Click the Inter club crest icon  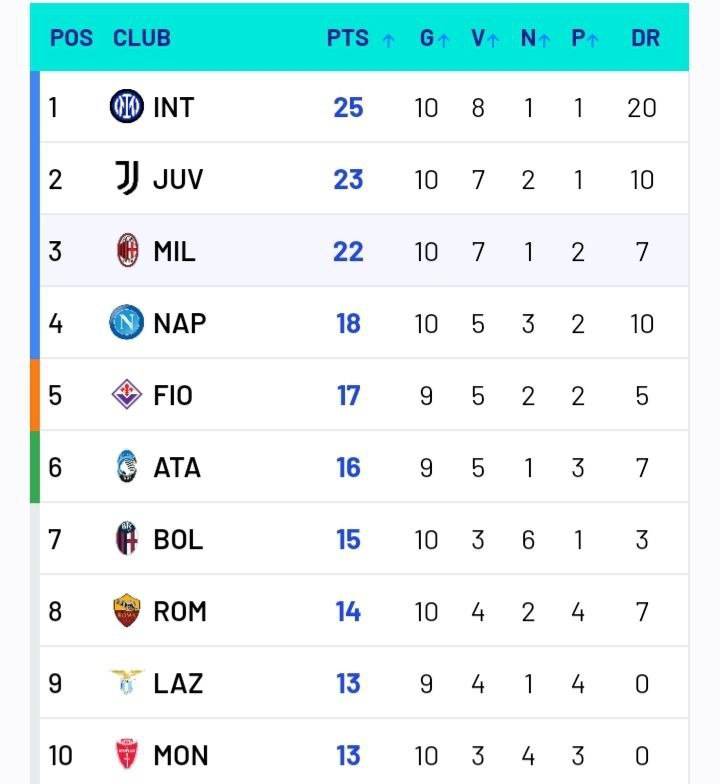pyautogui.click(x=127, y=106)
